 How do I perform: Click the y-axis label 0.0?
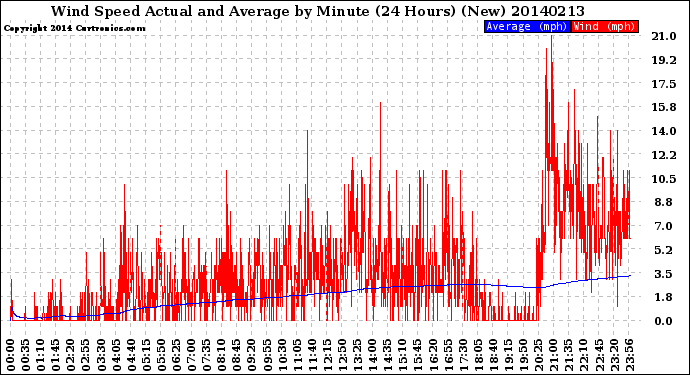pyautogui.click(x=664, y=321)
